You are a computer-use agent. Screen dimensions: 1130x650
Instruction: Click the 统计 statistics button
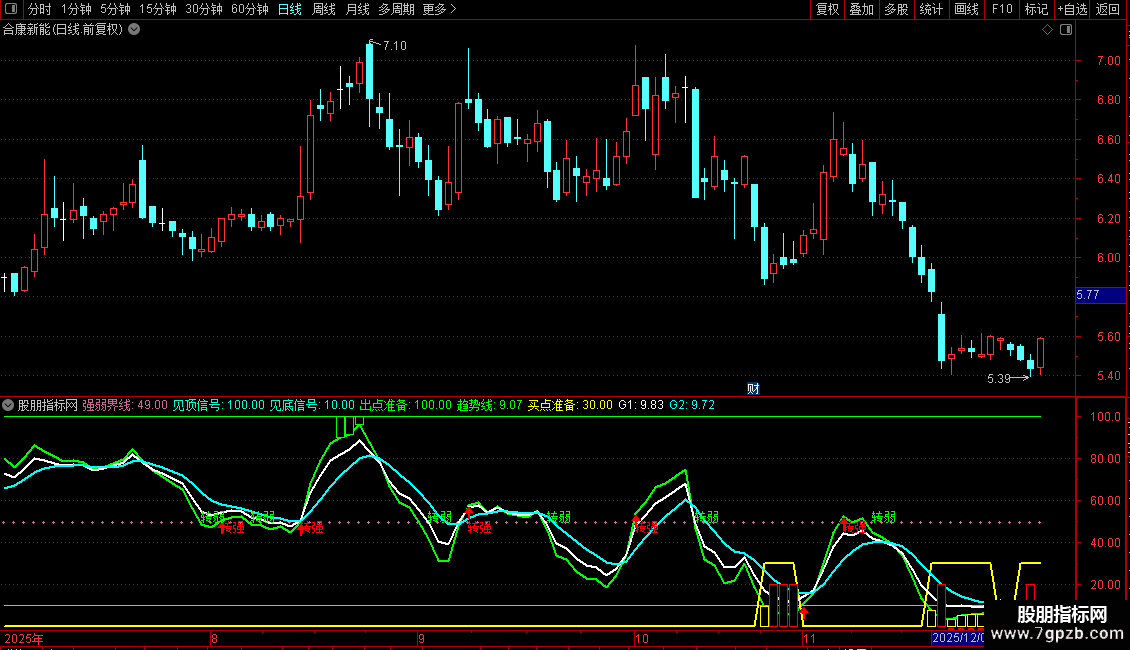[x=931, y=9]
